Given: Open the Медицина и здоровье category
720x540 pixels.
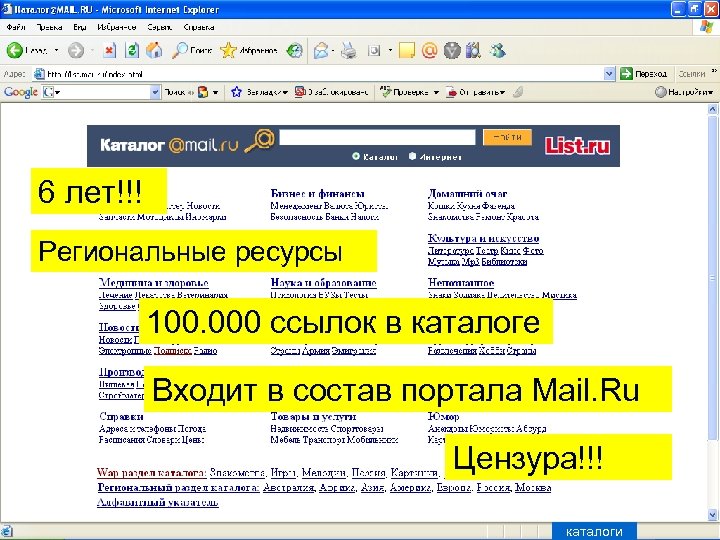Looking at the screenshot, I should [153, 282].
